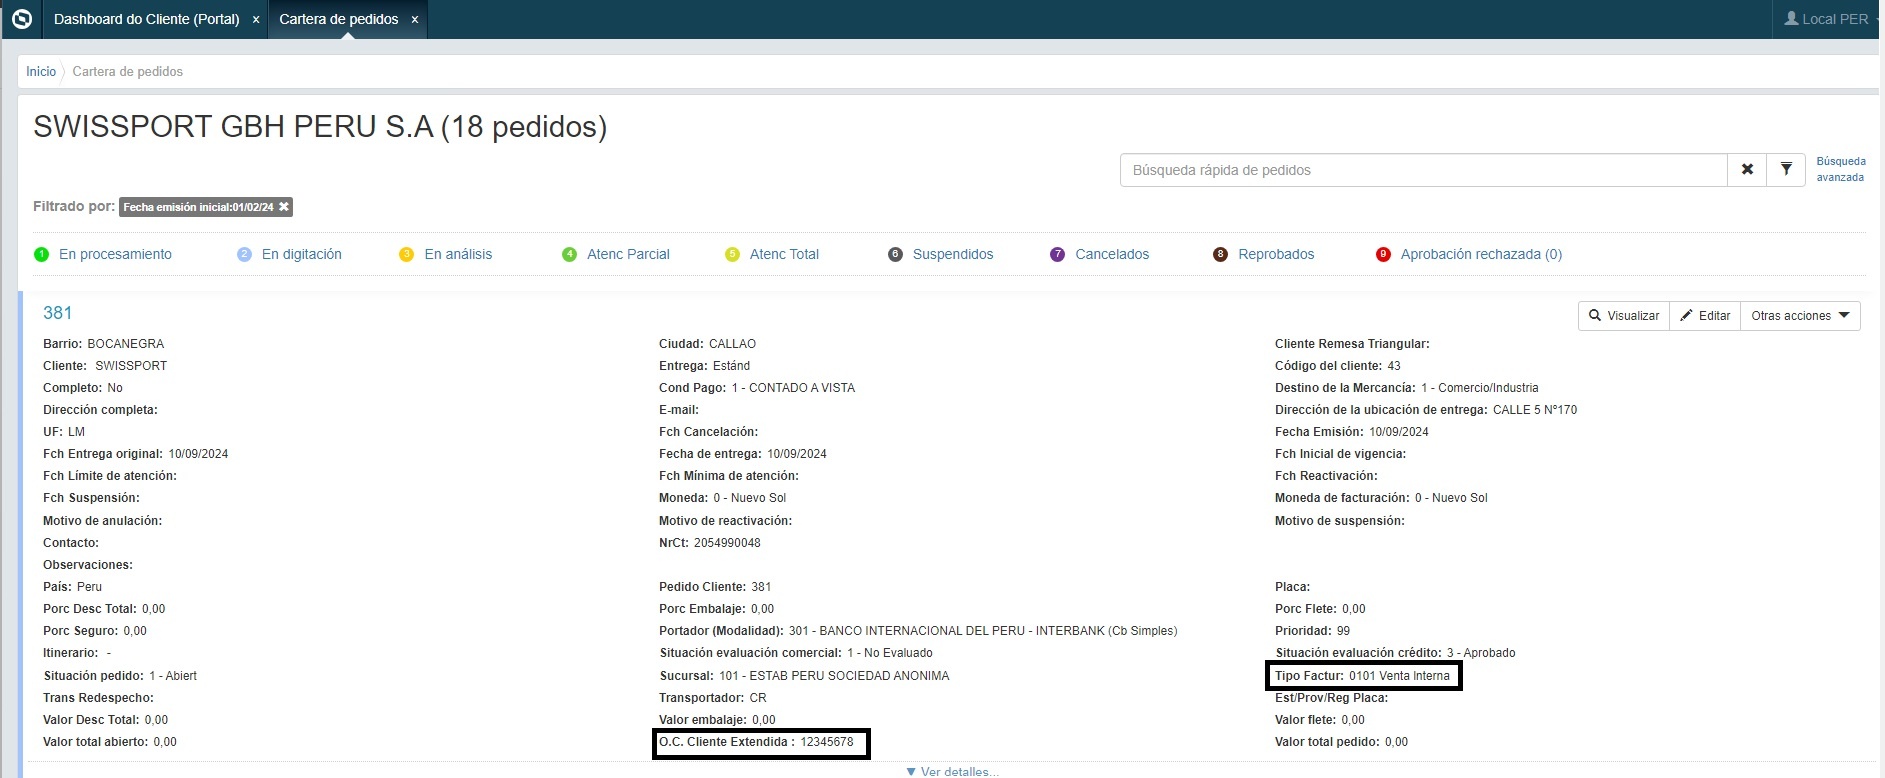Click the Pedido Cliente value 381
Image resolution: width=1885 pixels, height=778 pixels.
point(761,587)
